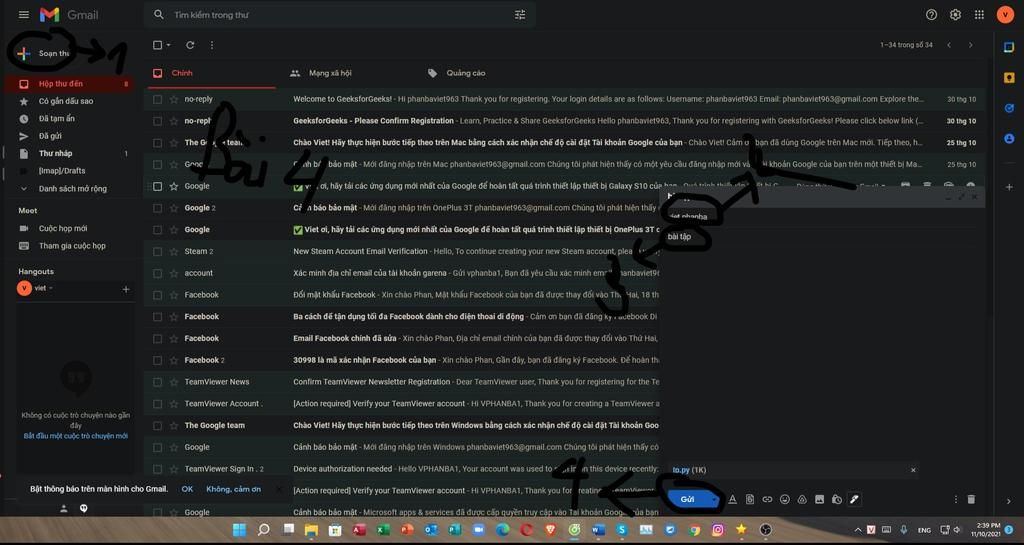The height and width of the screenshot is (545, 1024).
Task: Open File Explorer from the taskbar
Action: 311,529
